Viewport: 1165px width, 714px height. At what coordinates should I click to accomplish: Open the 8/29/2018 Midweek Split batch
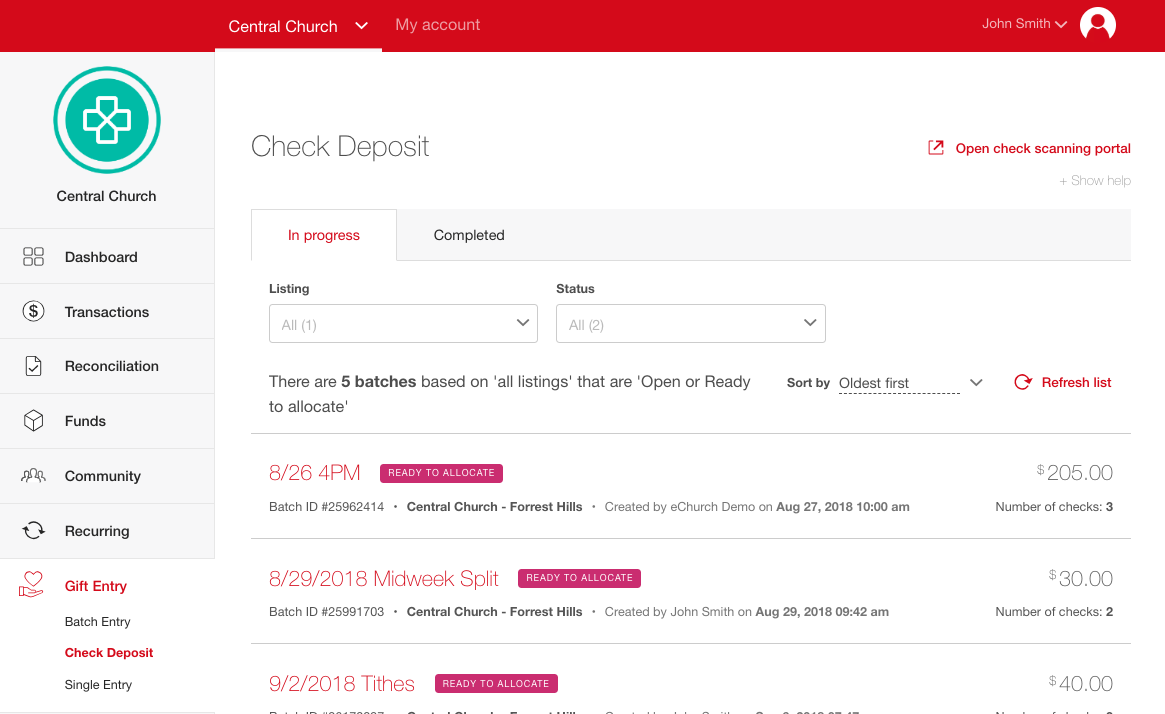point(383,578)
